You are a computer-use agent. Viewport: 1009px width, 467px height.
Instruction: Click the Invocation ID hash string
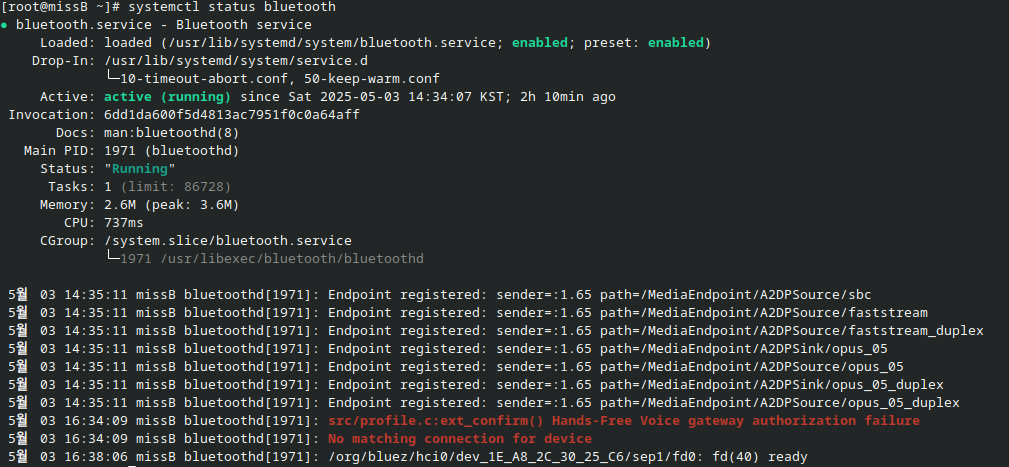[x=232, y=115]
